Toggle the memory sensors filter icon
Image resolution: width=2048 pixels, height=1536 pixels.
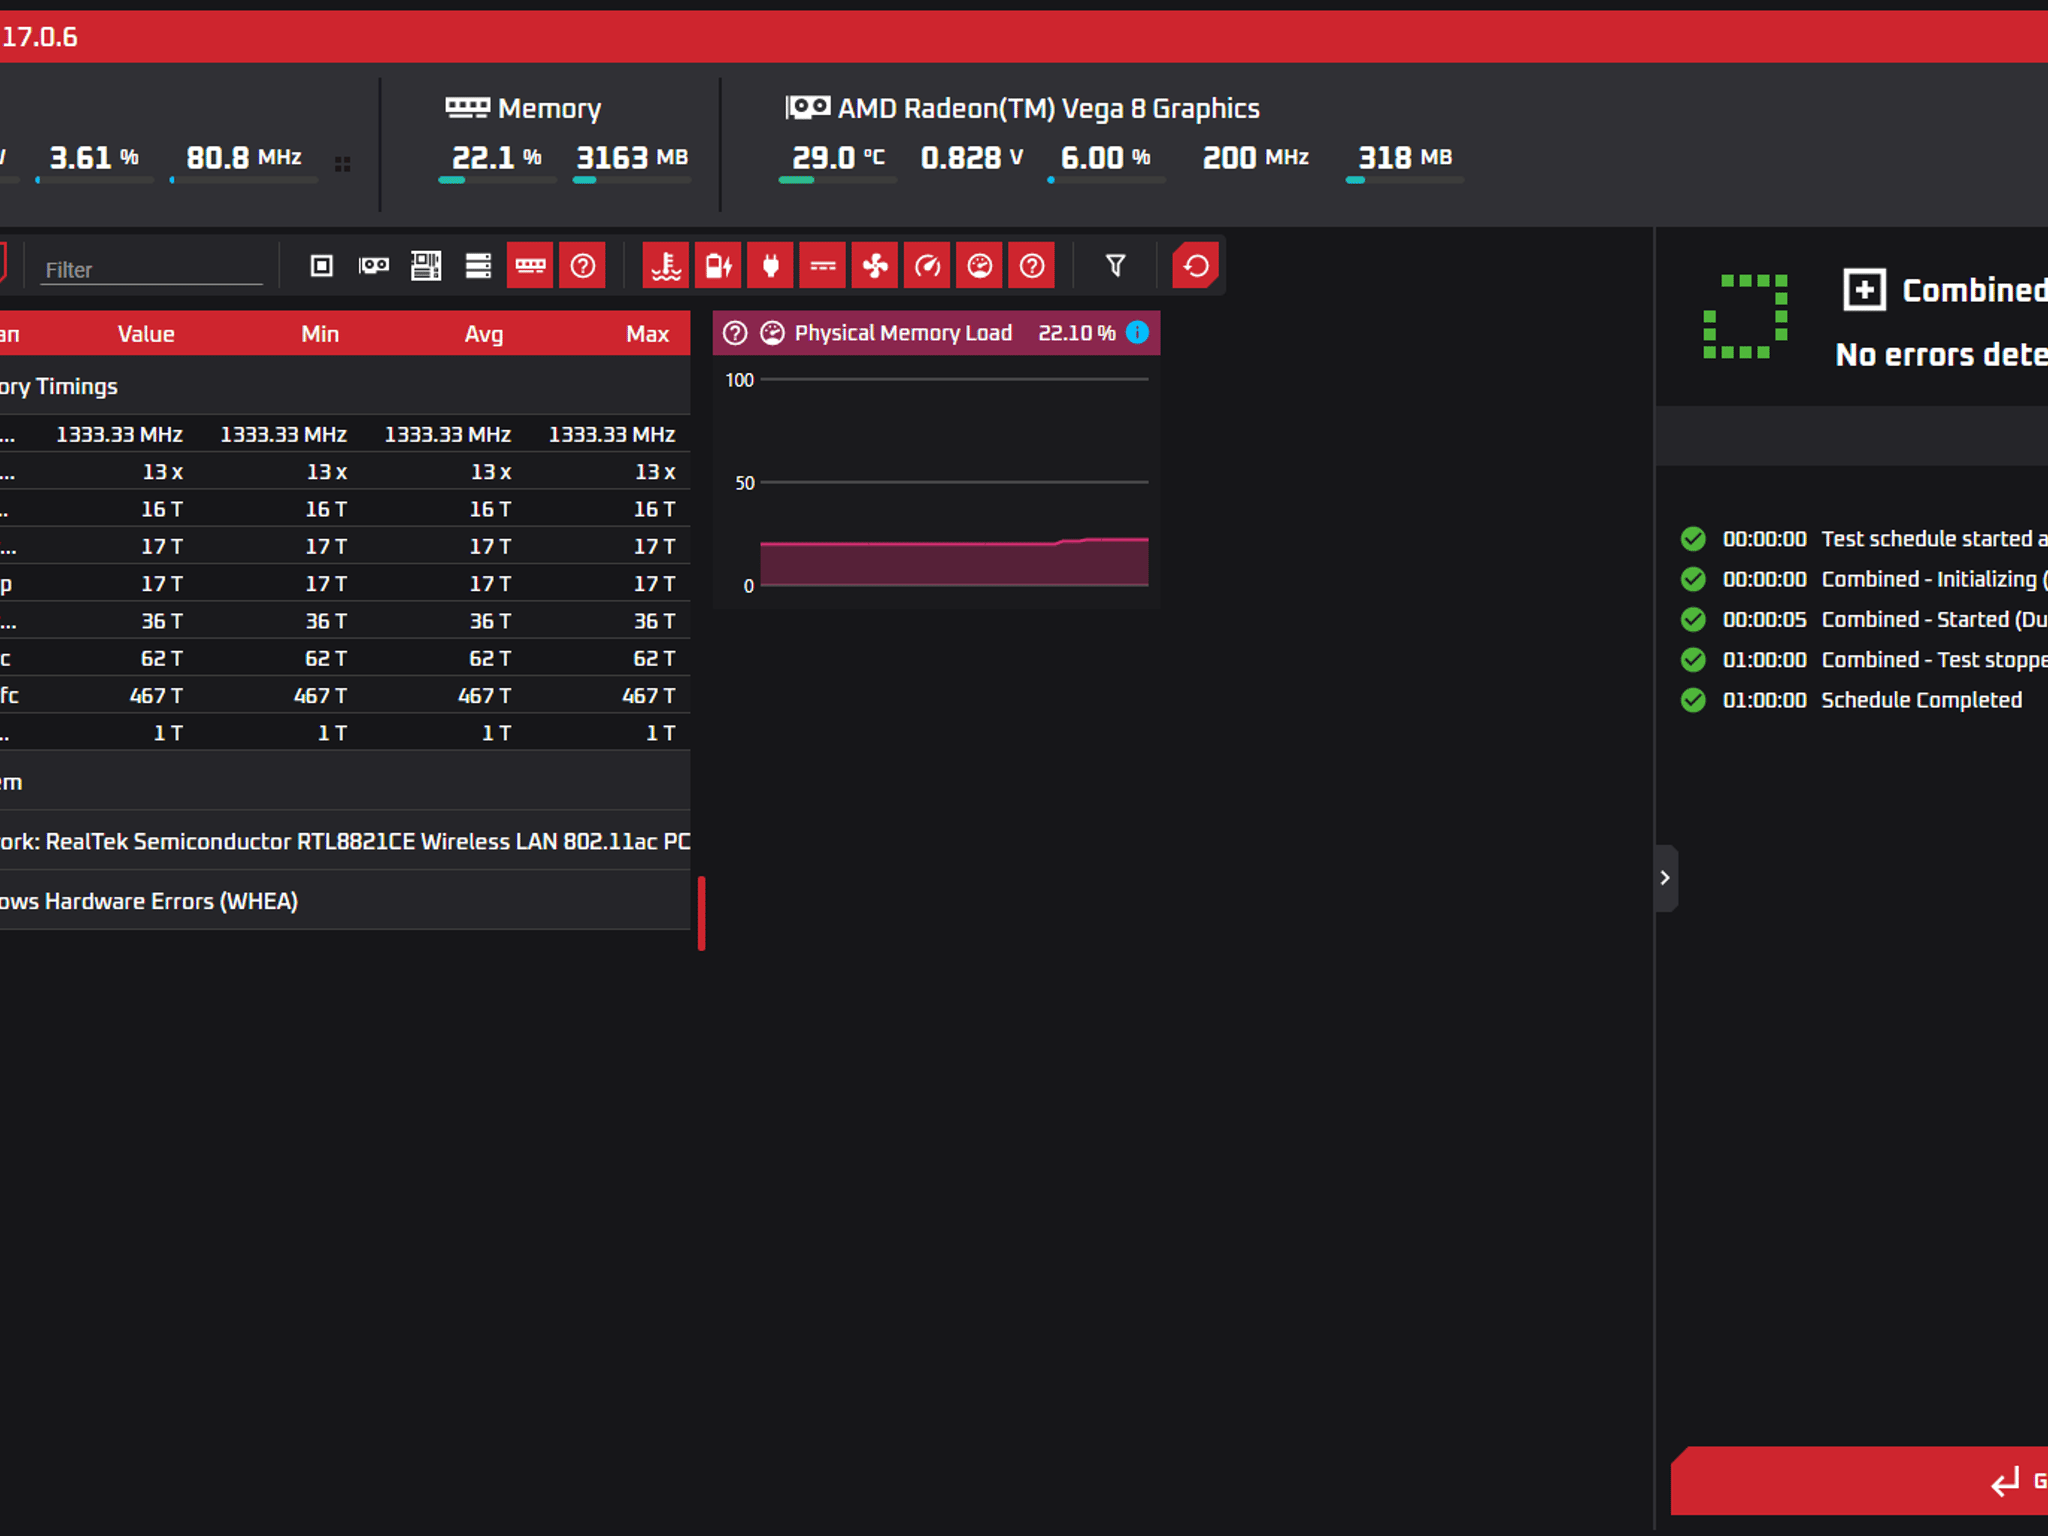click(530, 266)
